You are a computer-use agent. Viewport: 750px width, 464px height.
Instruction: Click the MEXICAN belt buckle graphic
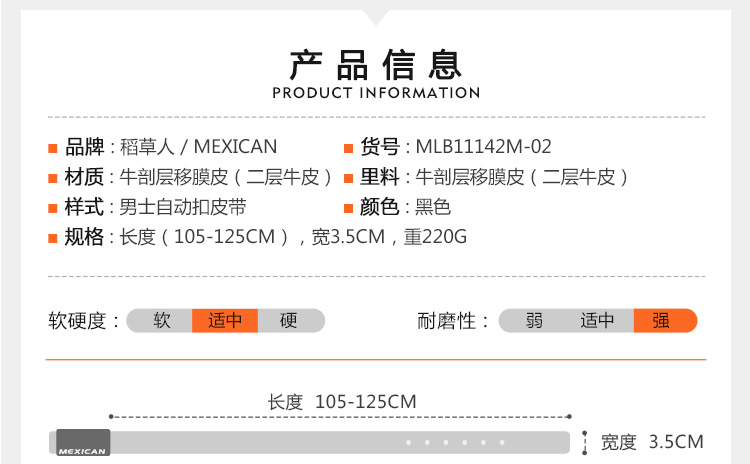83,442
